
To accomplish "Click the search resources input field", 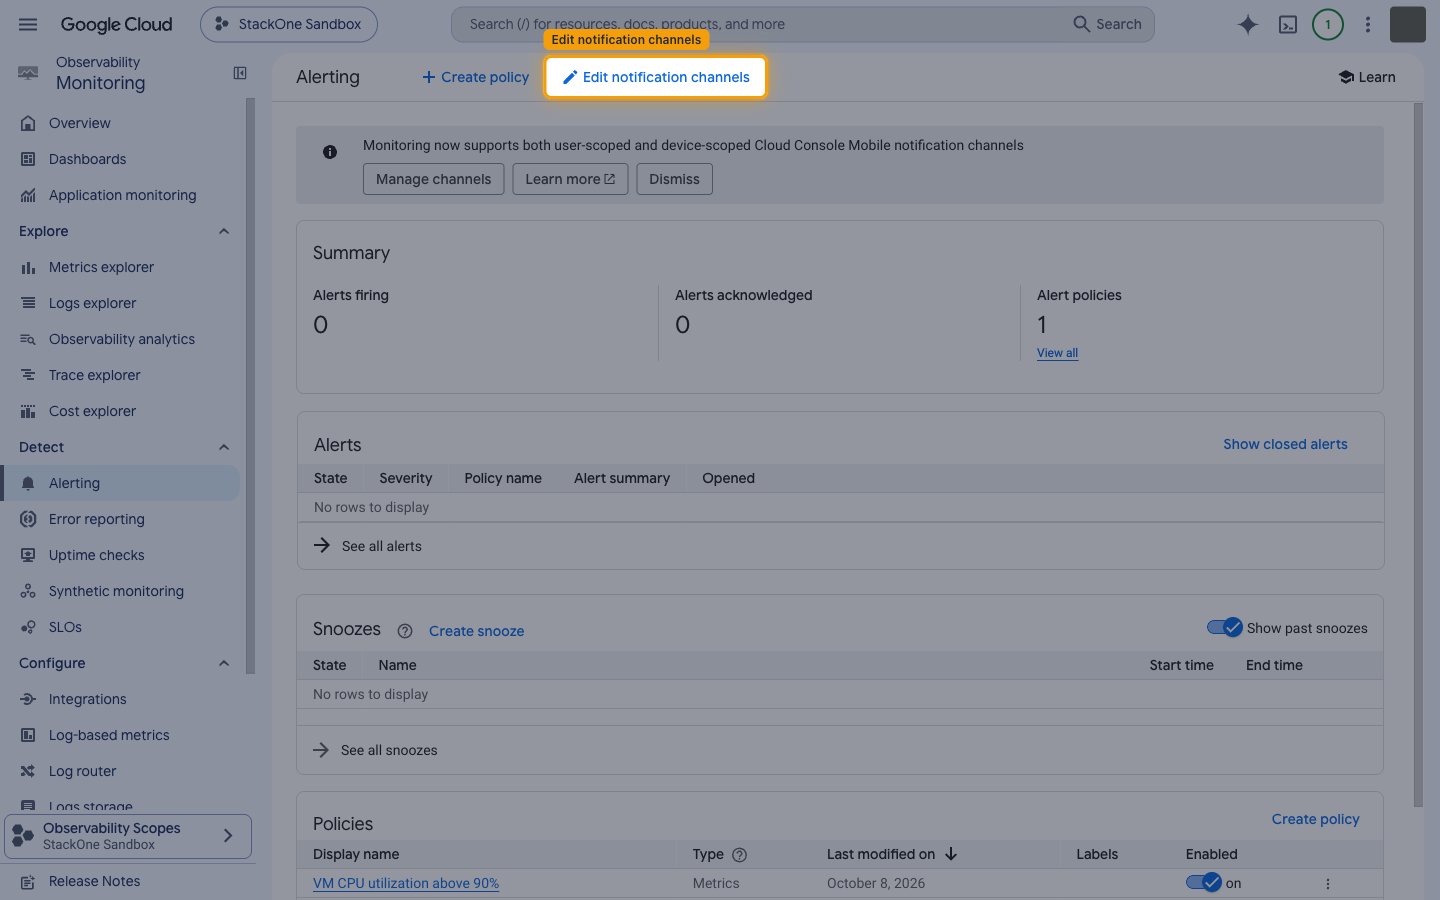I will click(760, 24).
